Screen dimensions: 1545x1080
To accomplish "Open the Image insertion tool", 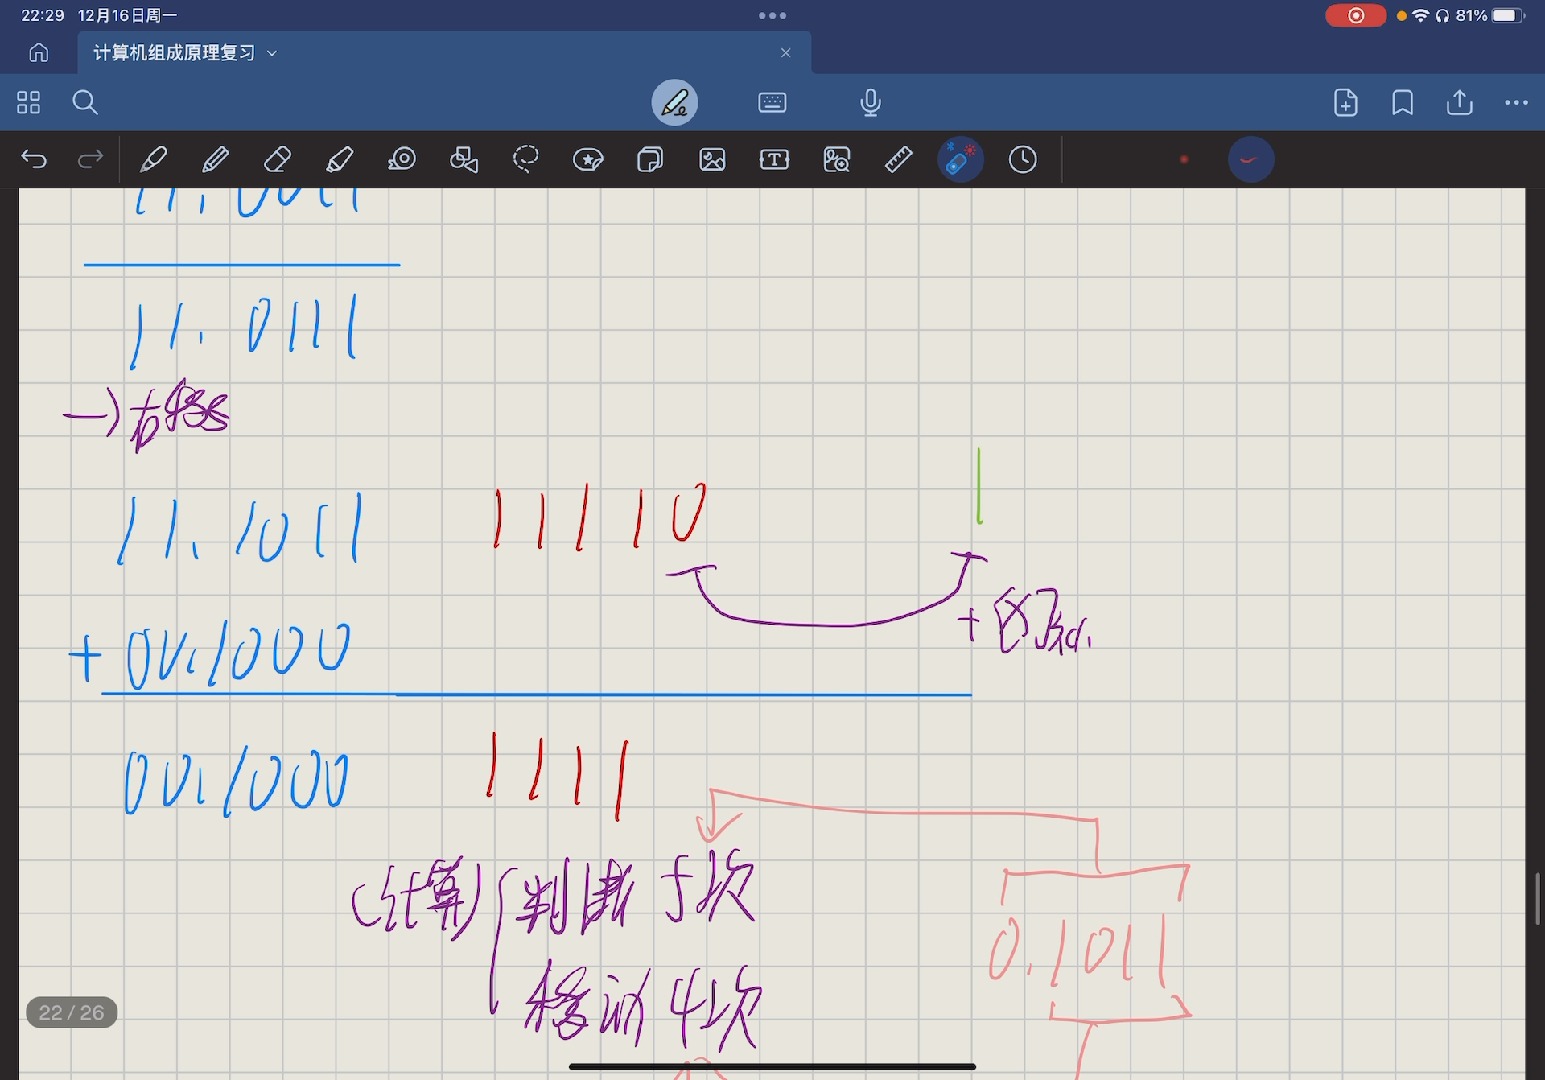I will point(712,159).
